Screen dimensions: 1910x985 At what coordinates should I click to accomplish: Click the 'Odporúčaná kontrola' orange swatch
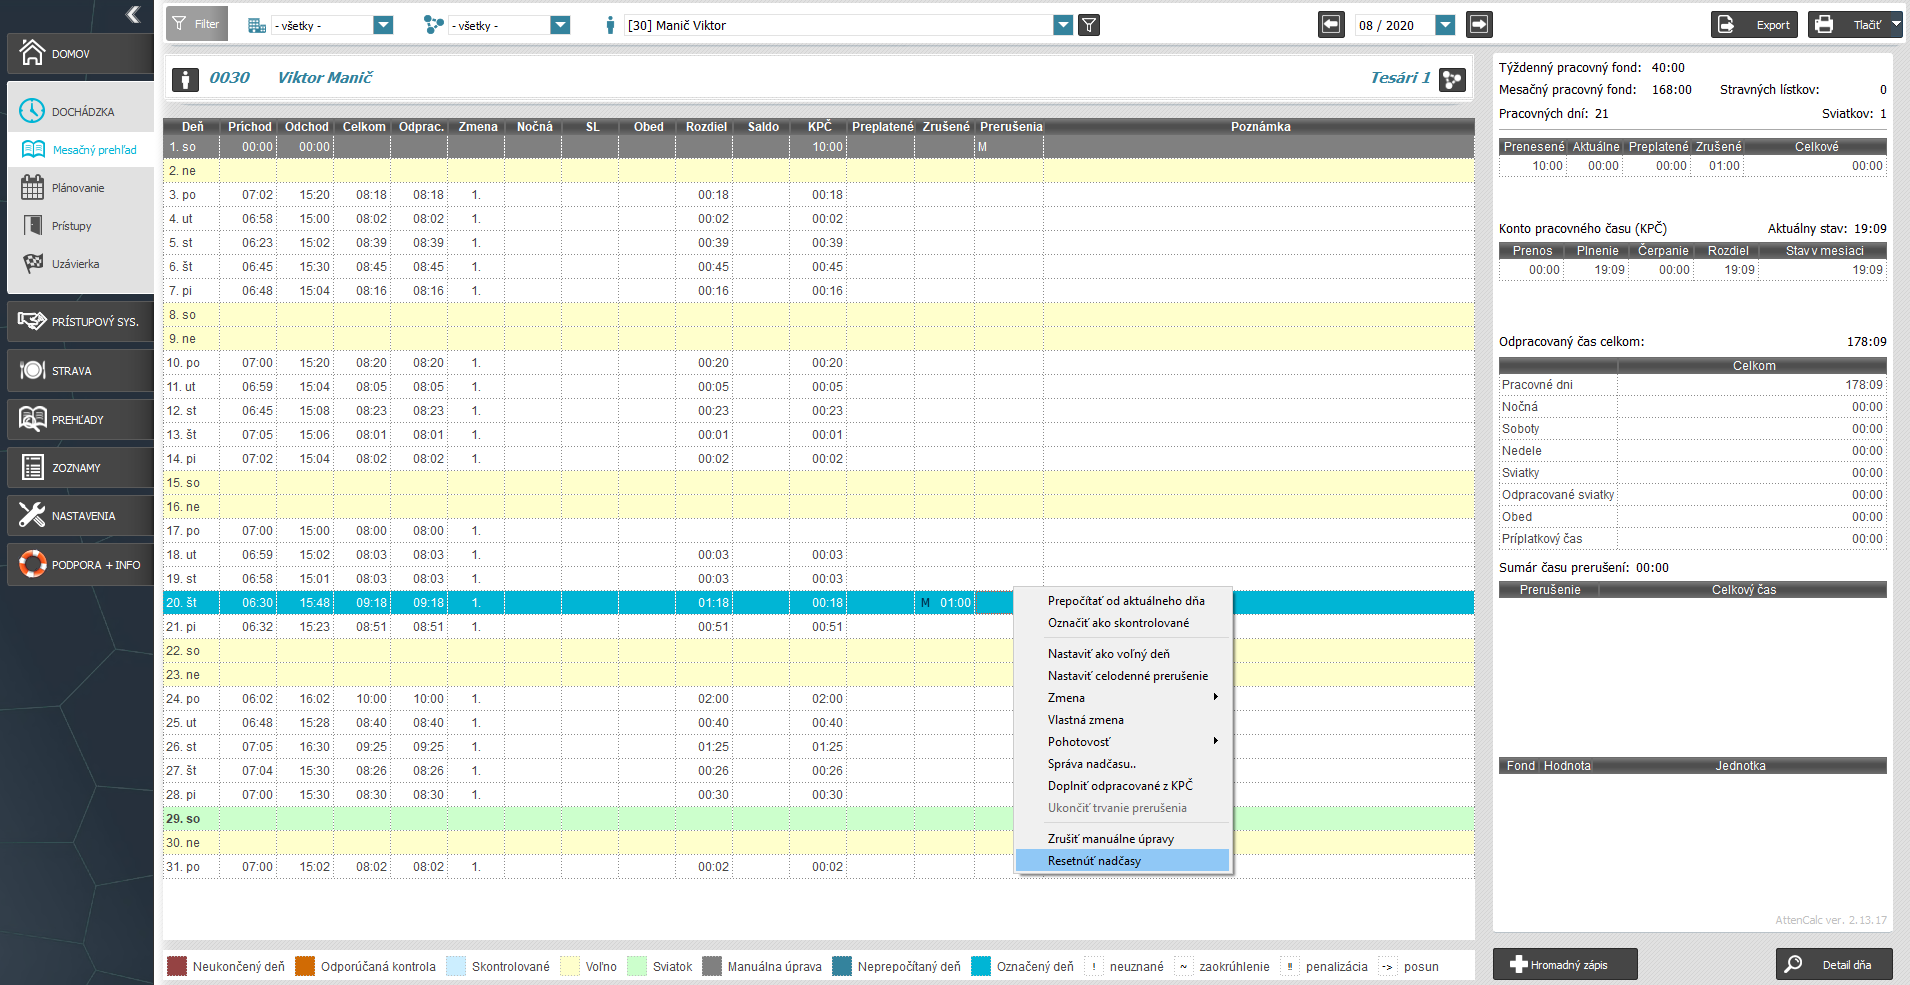tap(305, 966)
